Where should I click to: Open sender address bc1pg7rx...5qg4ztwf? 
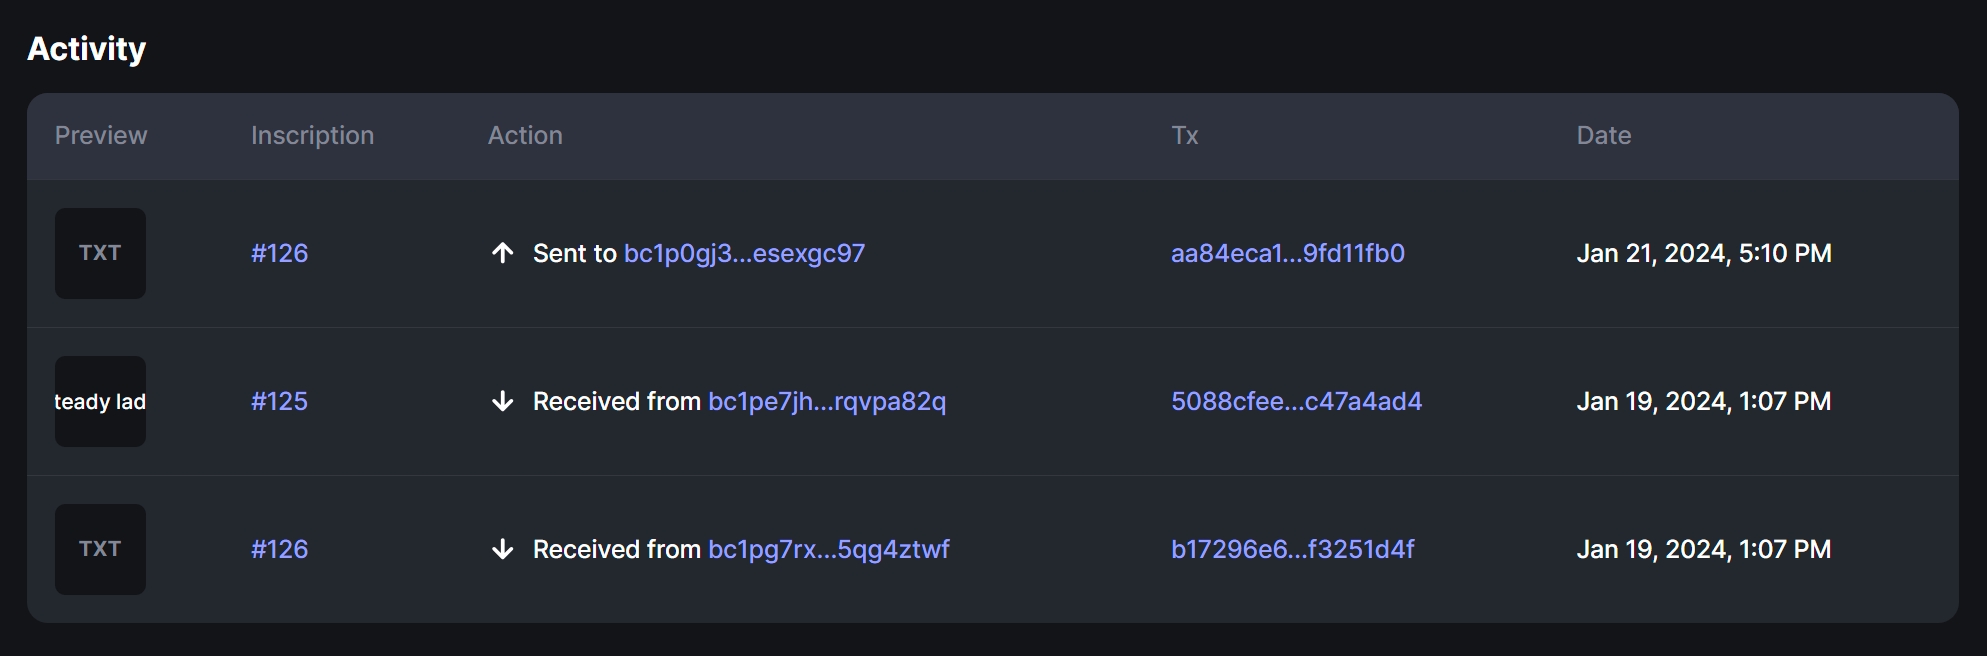click(x=828, y=549)
